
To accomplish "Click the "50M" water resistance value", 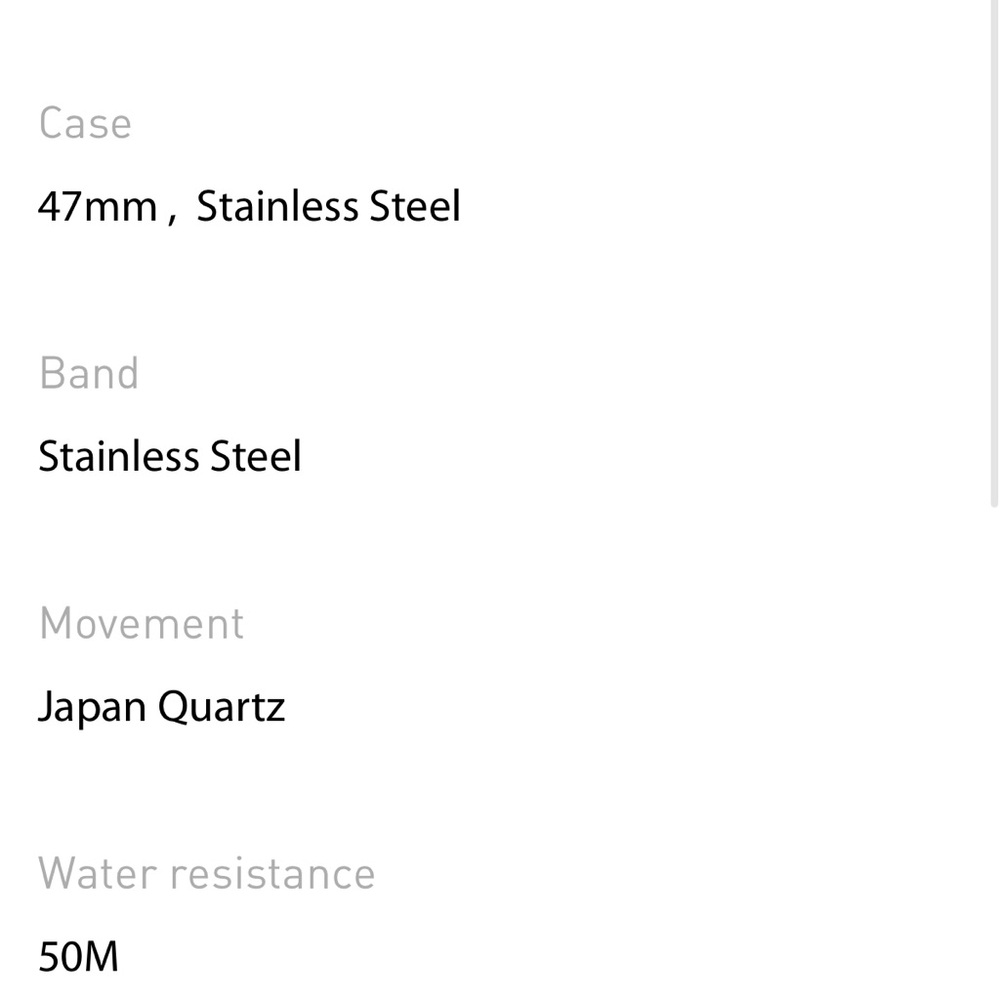I will tap(78, 957).
